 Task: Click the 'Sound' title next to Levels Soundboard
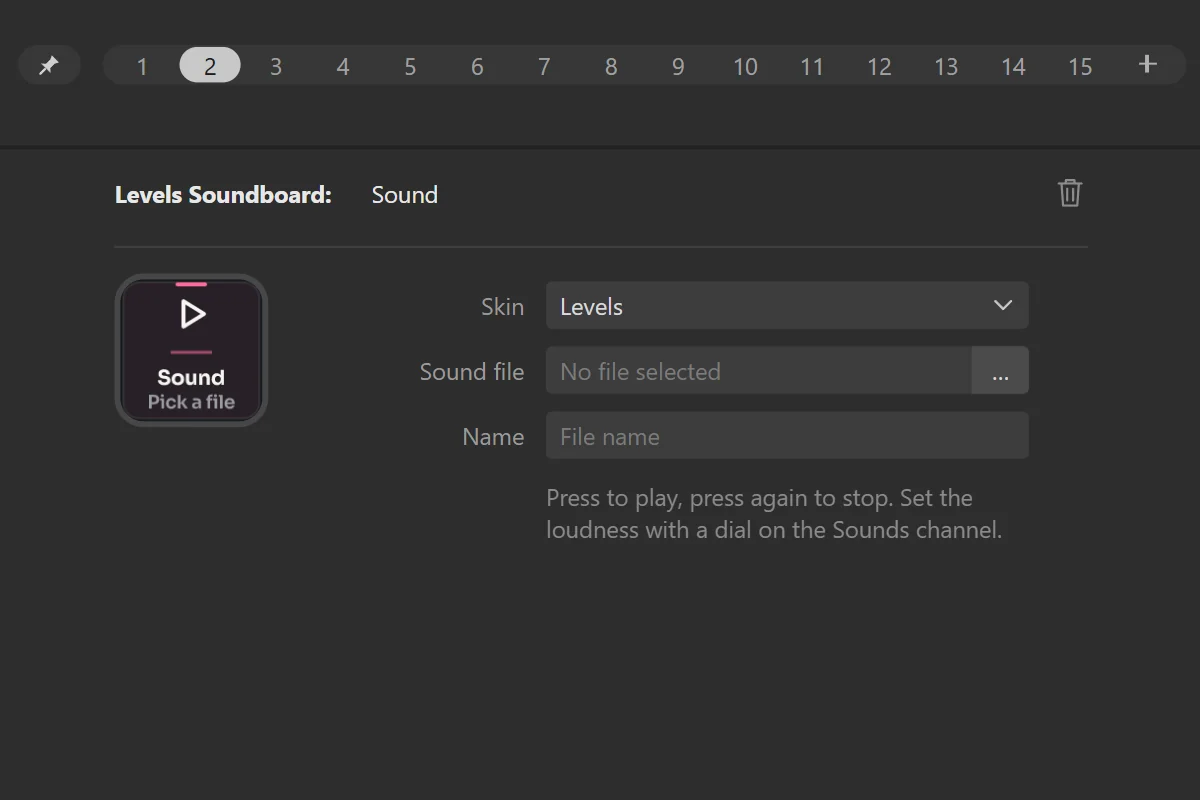tap(405, 195)
